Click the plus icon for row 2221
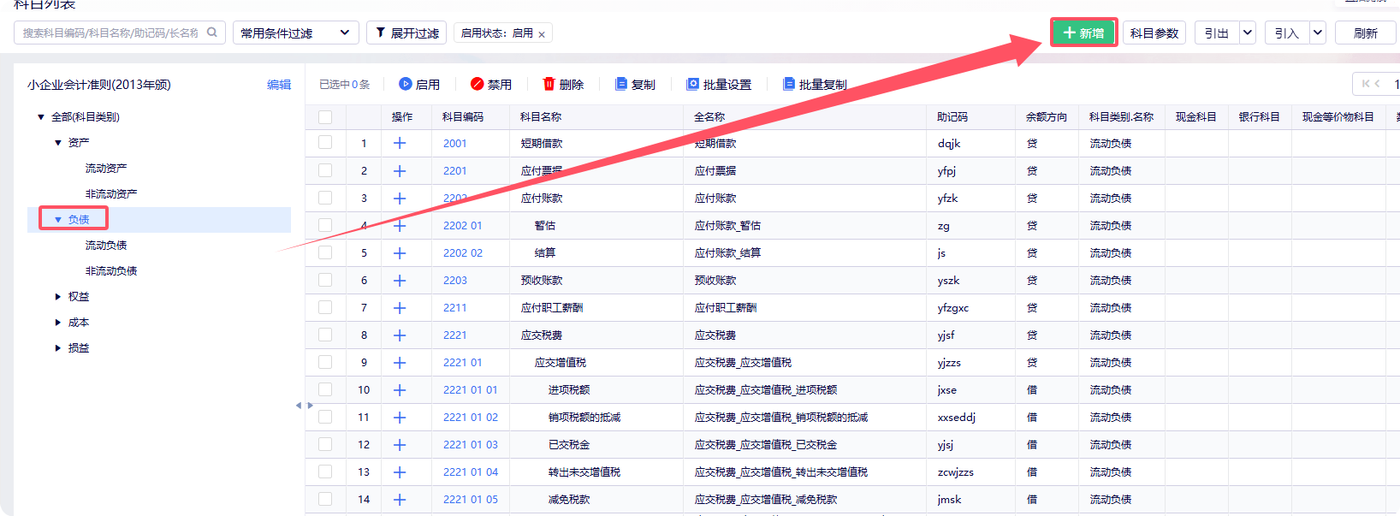This screenshot has height=516, width=1400. [x=400, y=335]
